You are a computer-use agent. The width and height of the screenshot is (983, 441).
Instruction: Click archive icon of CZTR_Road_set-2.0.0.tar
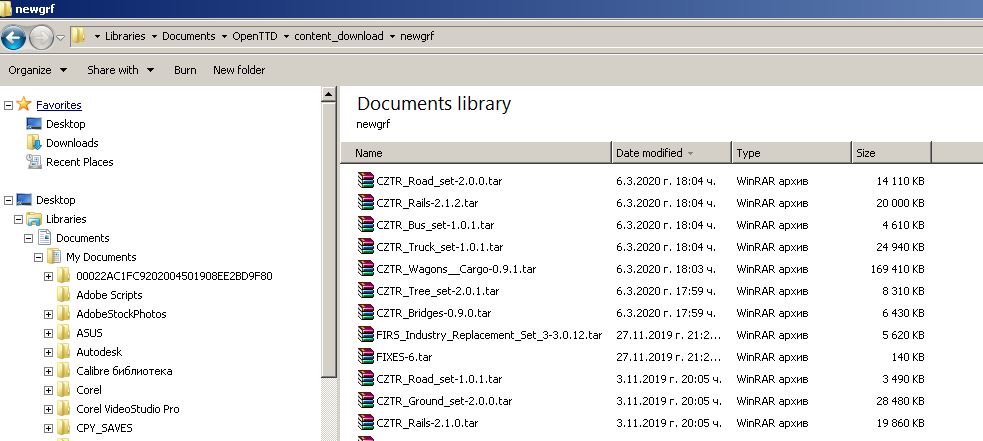[x=365, y=181]
